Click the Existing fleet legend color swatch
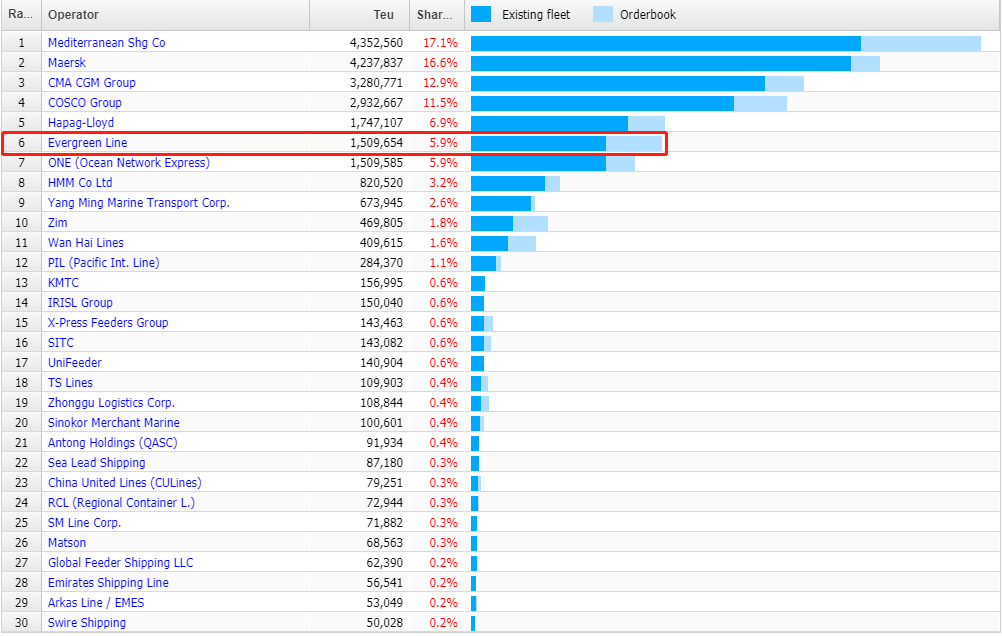Image resolution: width=1002 pixels, height=636 pixels. (481, 14)
